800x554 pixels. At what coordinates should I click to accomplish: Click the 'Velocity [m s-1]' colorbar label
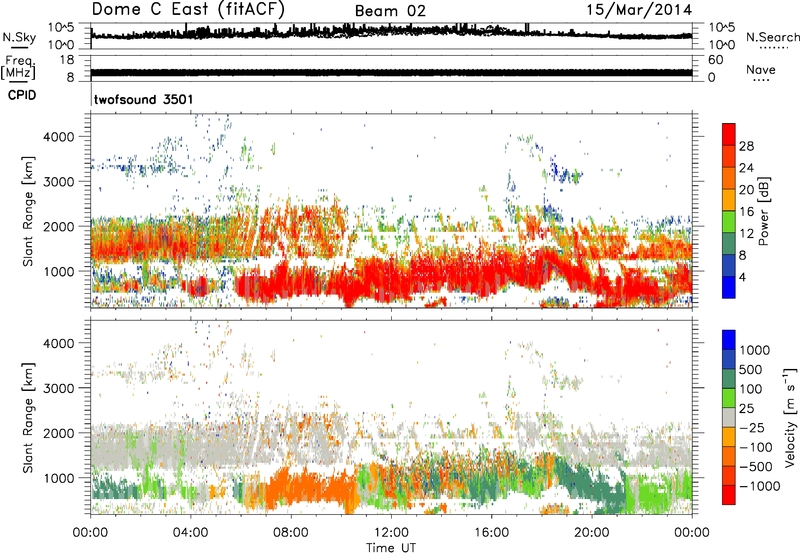click(x=790, y=417)
